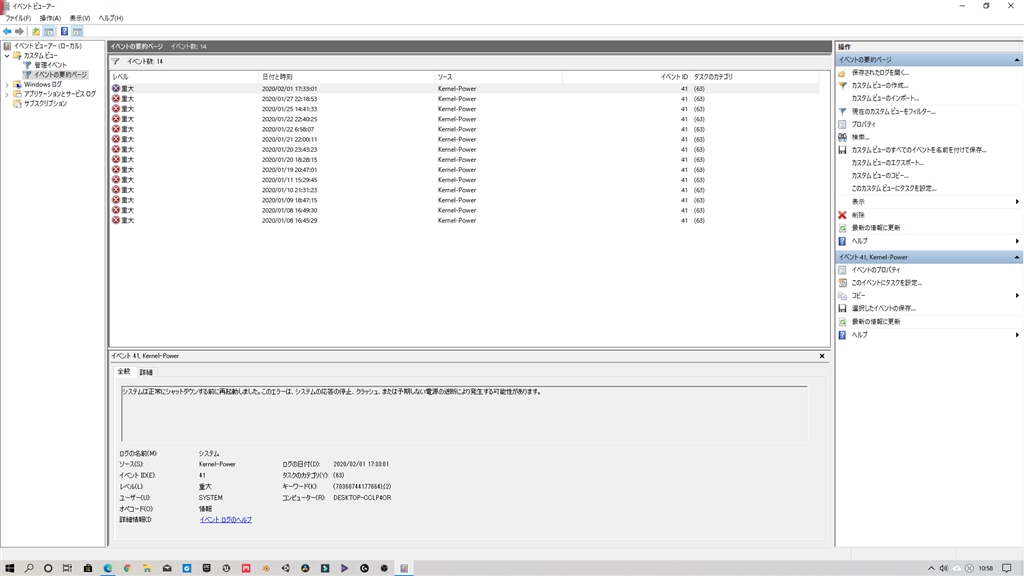Screen dimensions: 1024x576
Task: Open the ファイル(F) menu
Action: (x=18, y=18)
